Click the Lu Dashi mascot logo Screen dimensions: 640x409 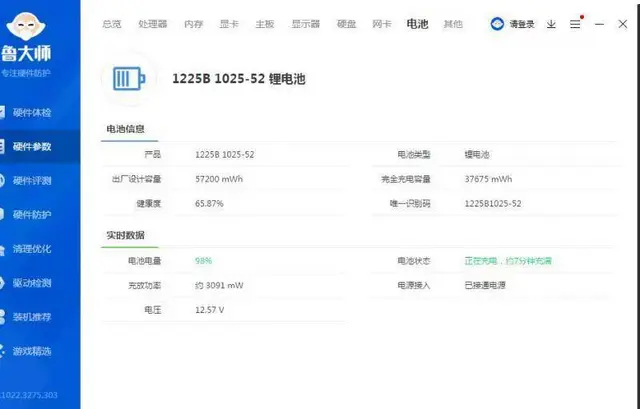pyautogui.click(x=26, y=26)
